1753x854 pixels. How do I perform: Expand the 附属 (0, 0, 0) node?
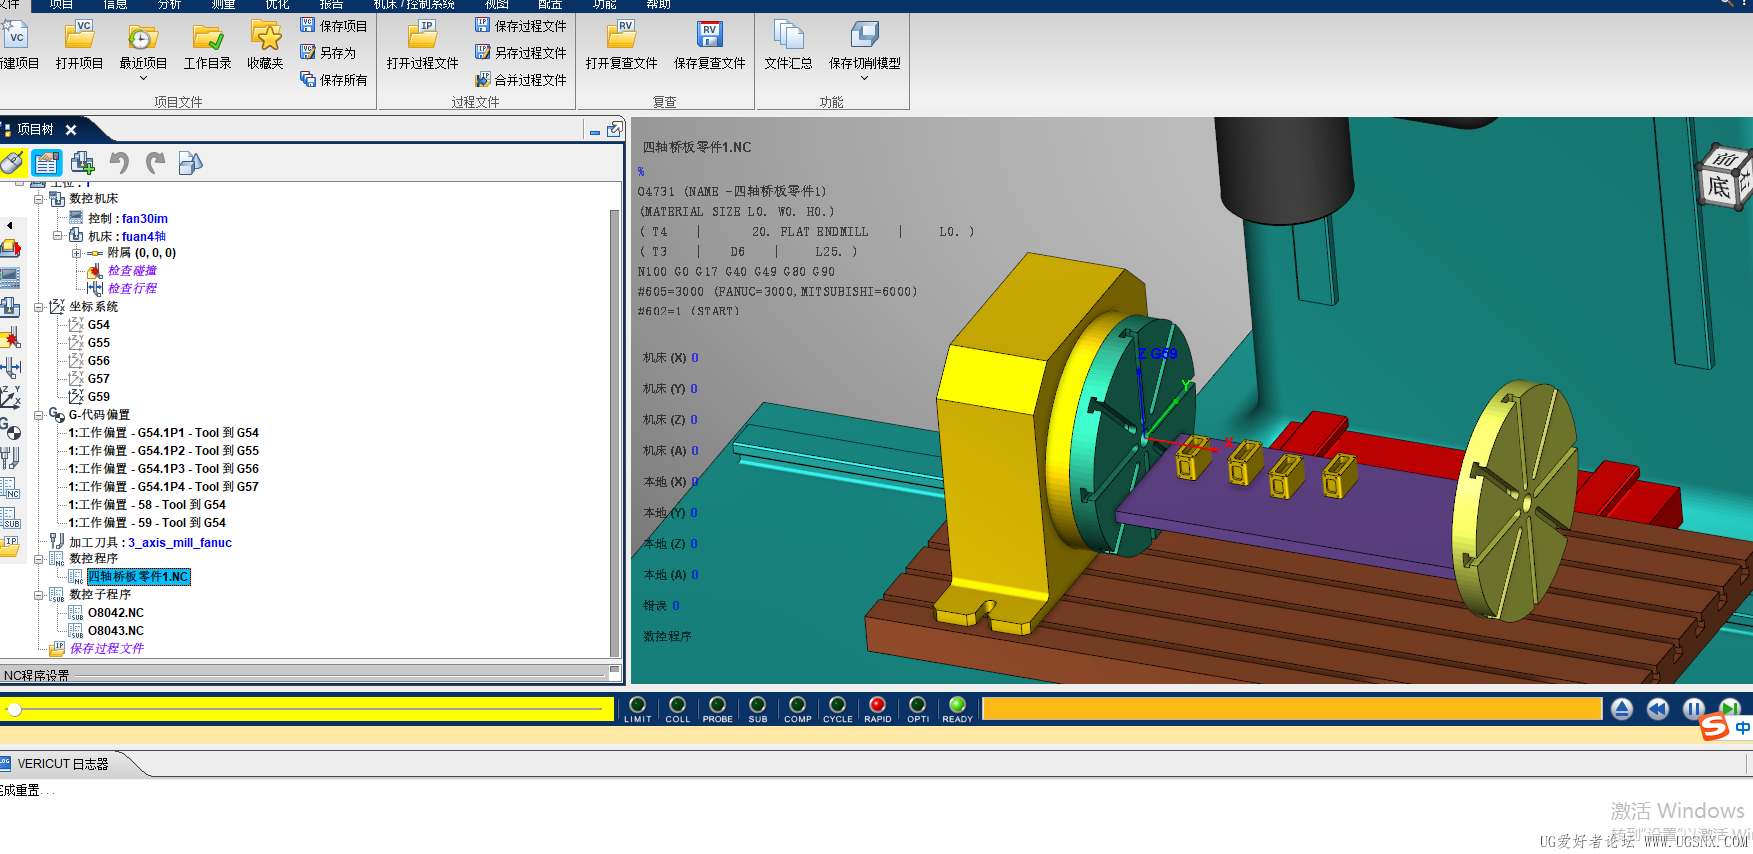[x=76, y=253]
